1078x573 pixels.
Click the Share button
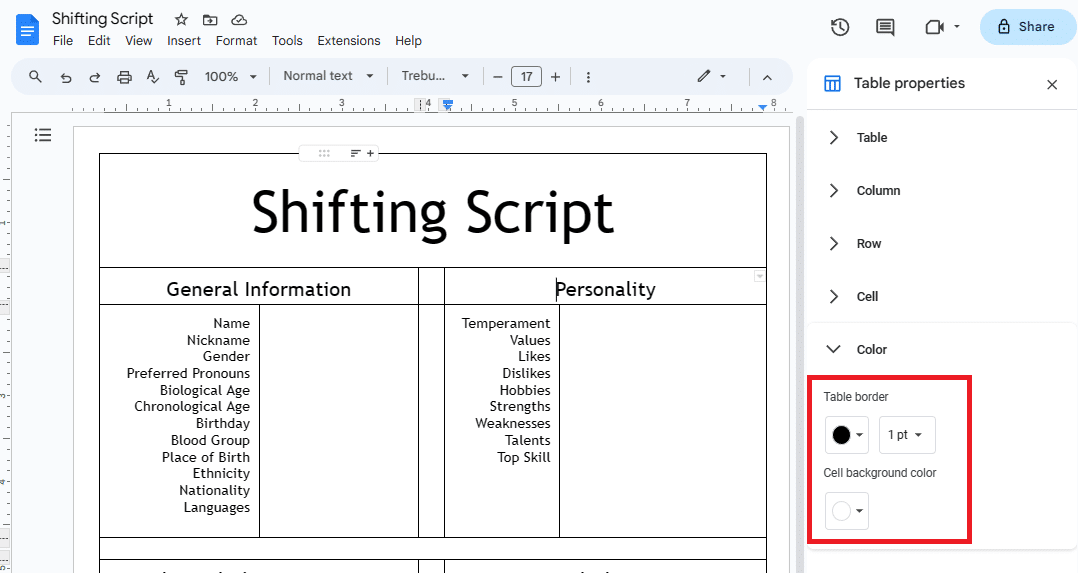(1027, 27)
